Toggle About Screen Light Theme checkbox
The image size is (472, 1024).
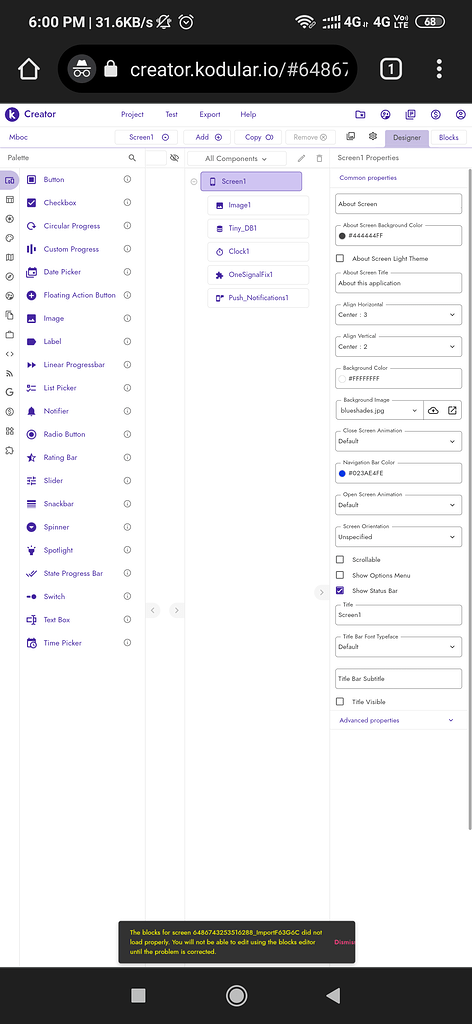pos(340,259)
